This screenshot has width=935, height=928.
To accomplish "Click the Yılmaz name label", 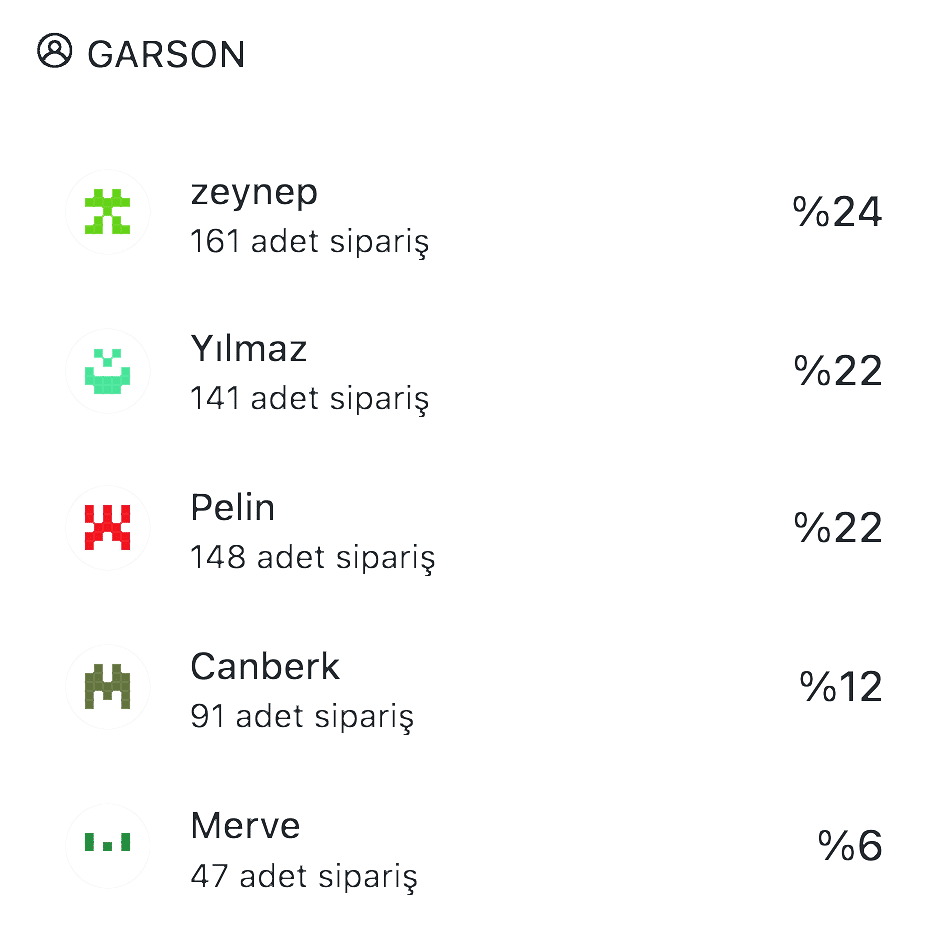I will (x=249, y=350).
